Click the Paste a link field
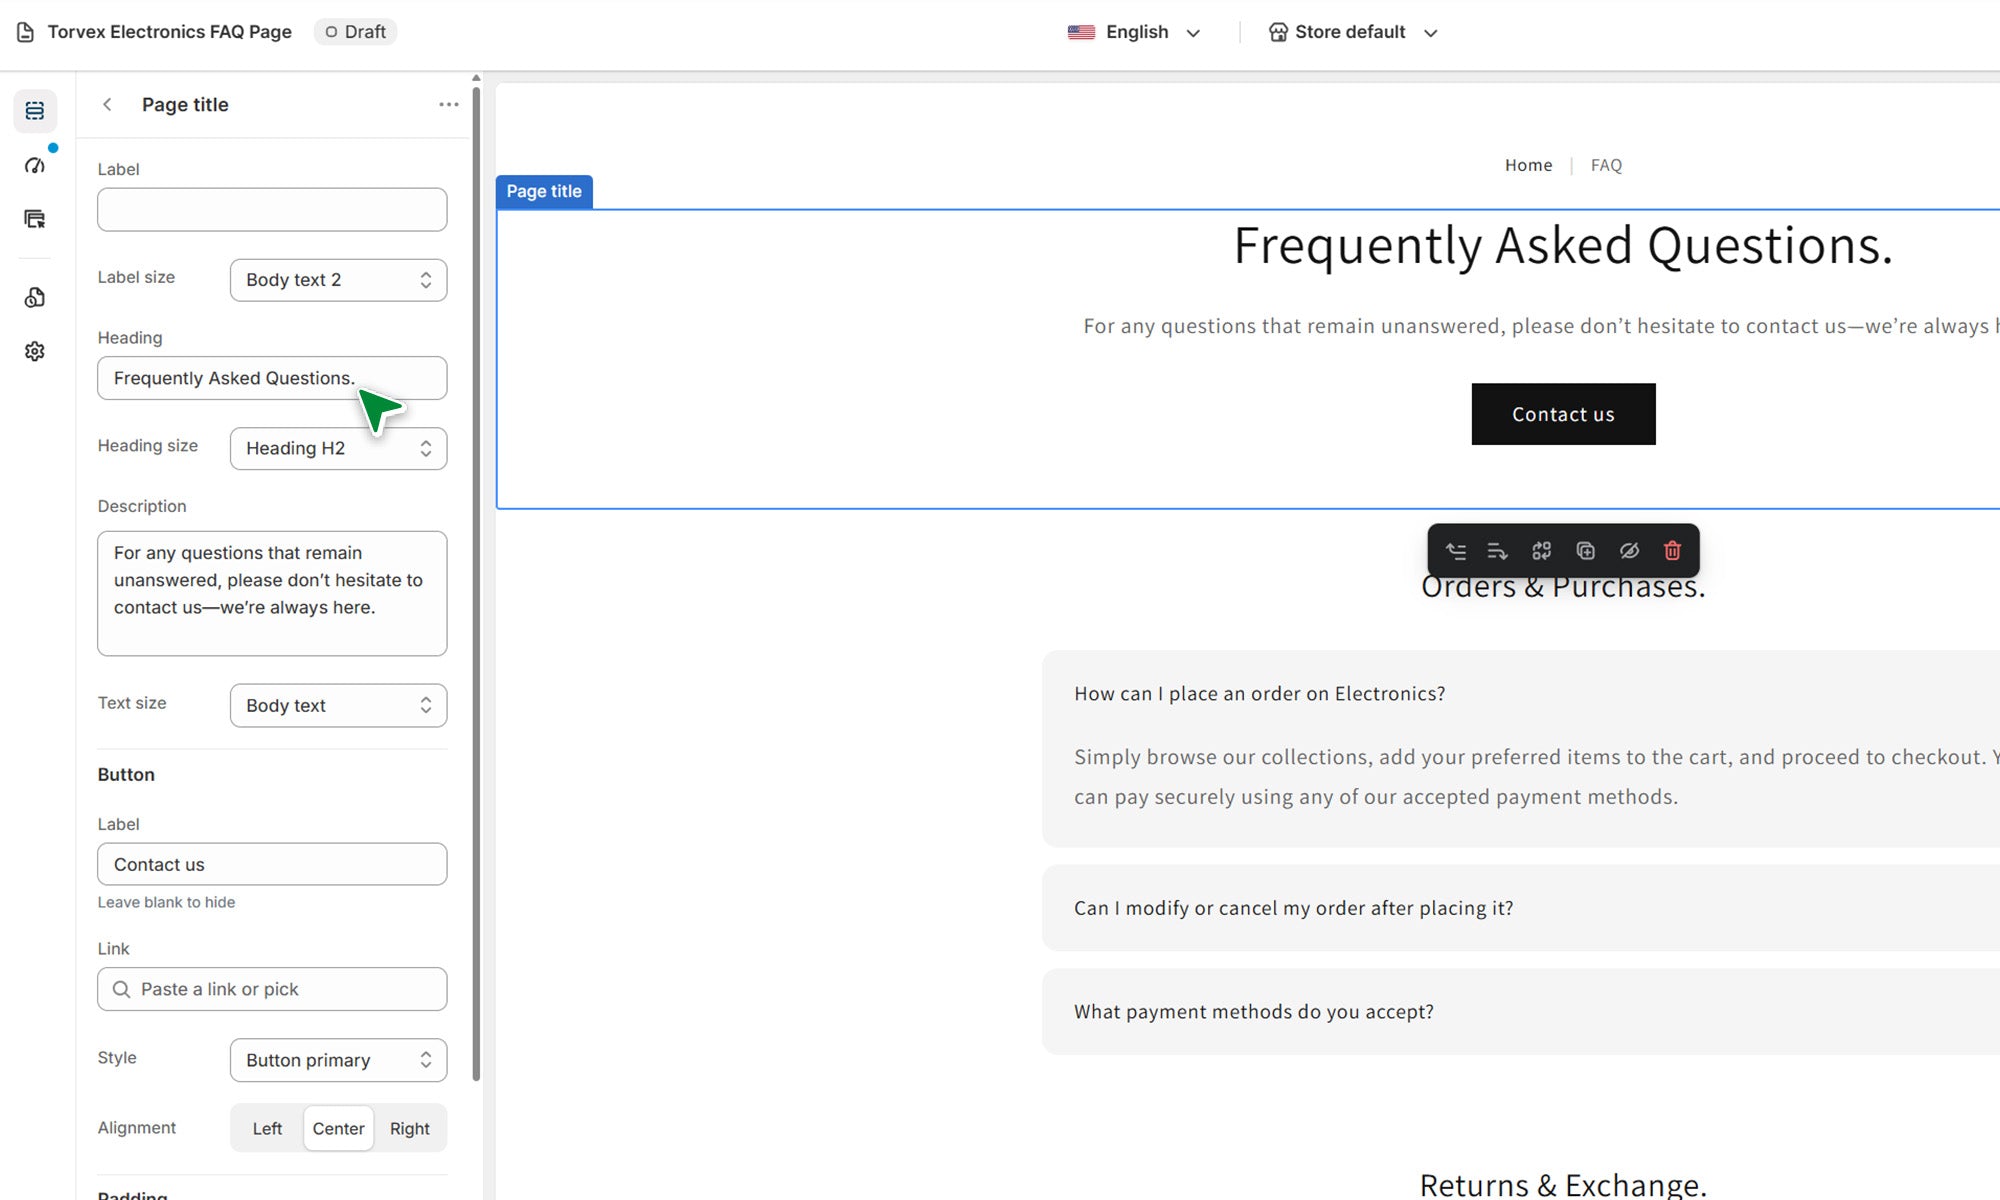The image size is (2000, 1200). pos(272,989)
